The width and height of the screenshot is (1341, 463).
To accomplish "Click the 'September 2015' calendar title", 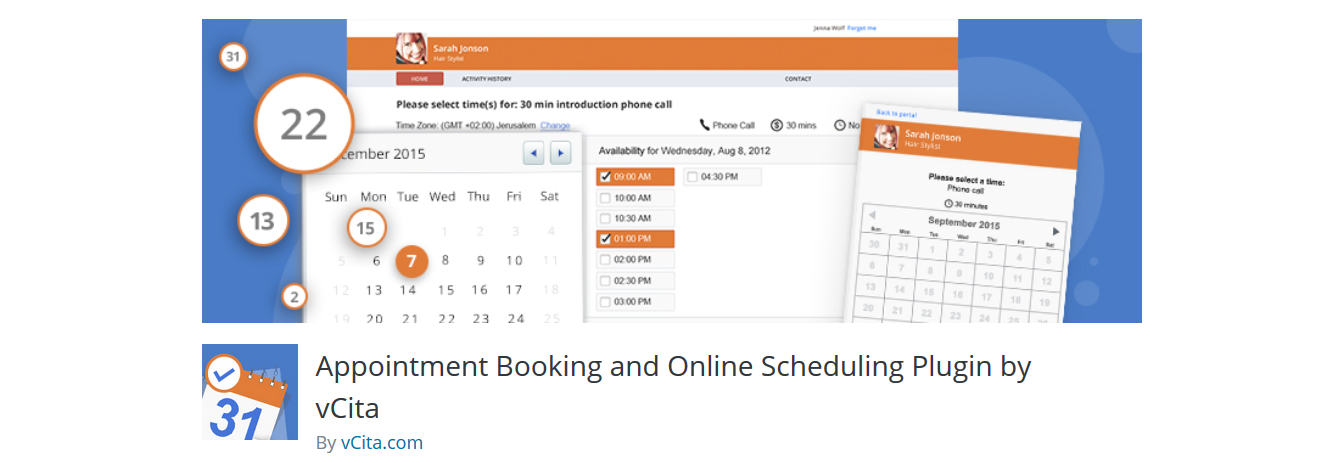I will [964, 222].
